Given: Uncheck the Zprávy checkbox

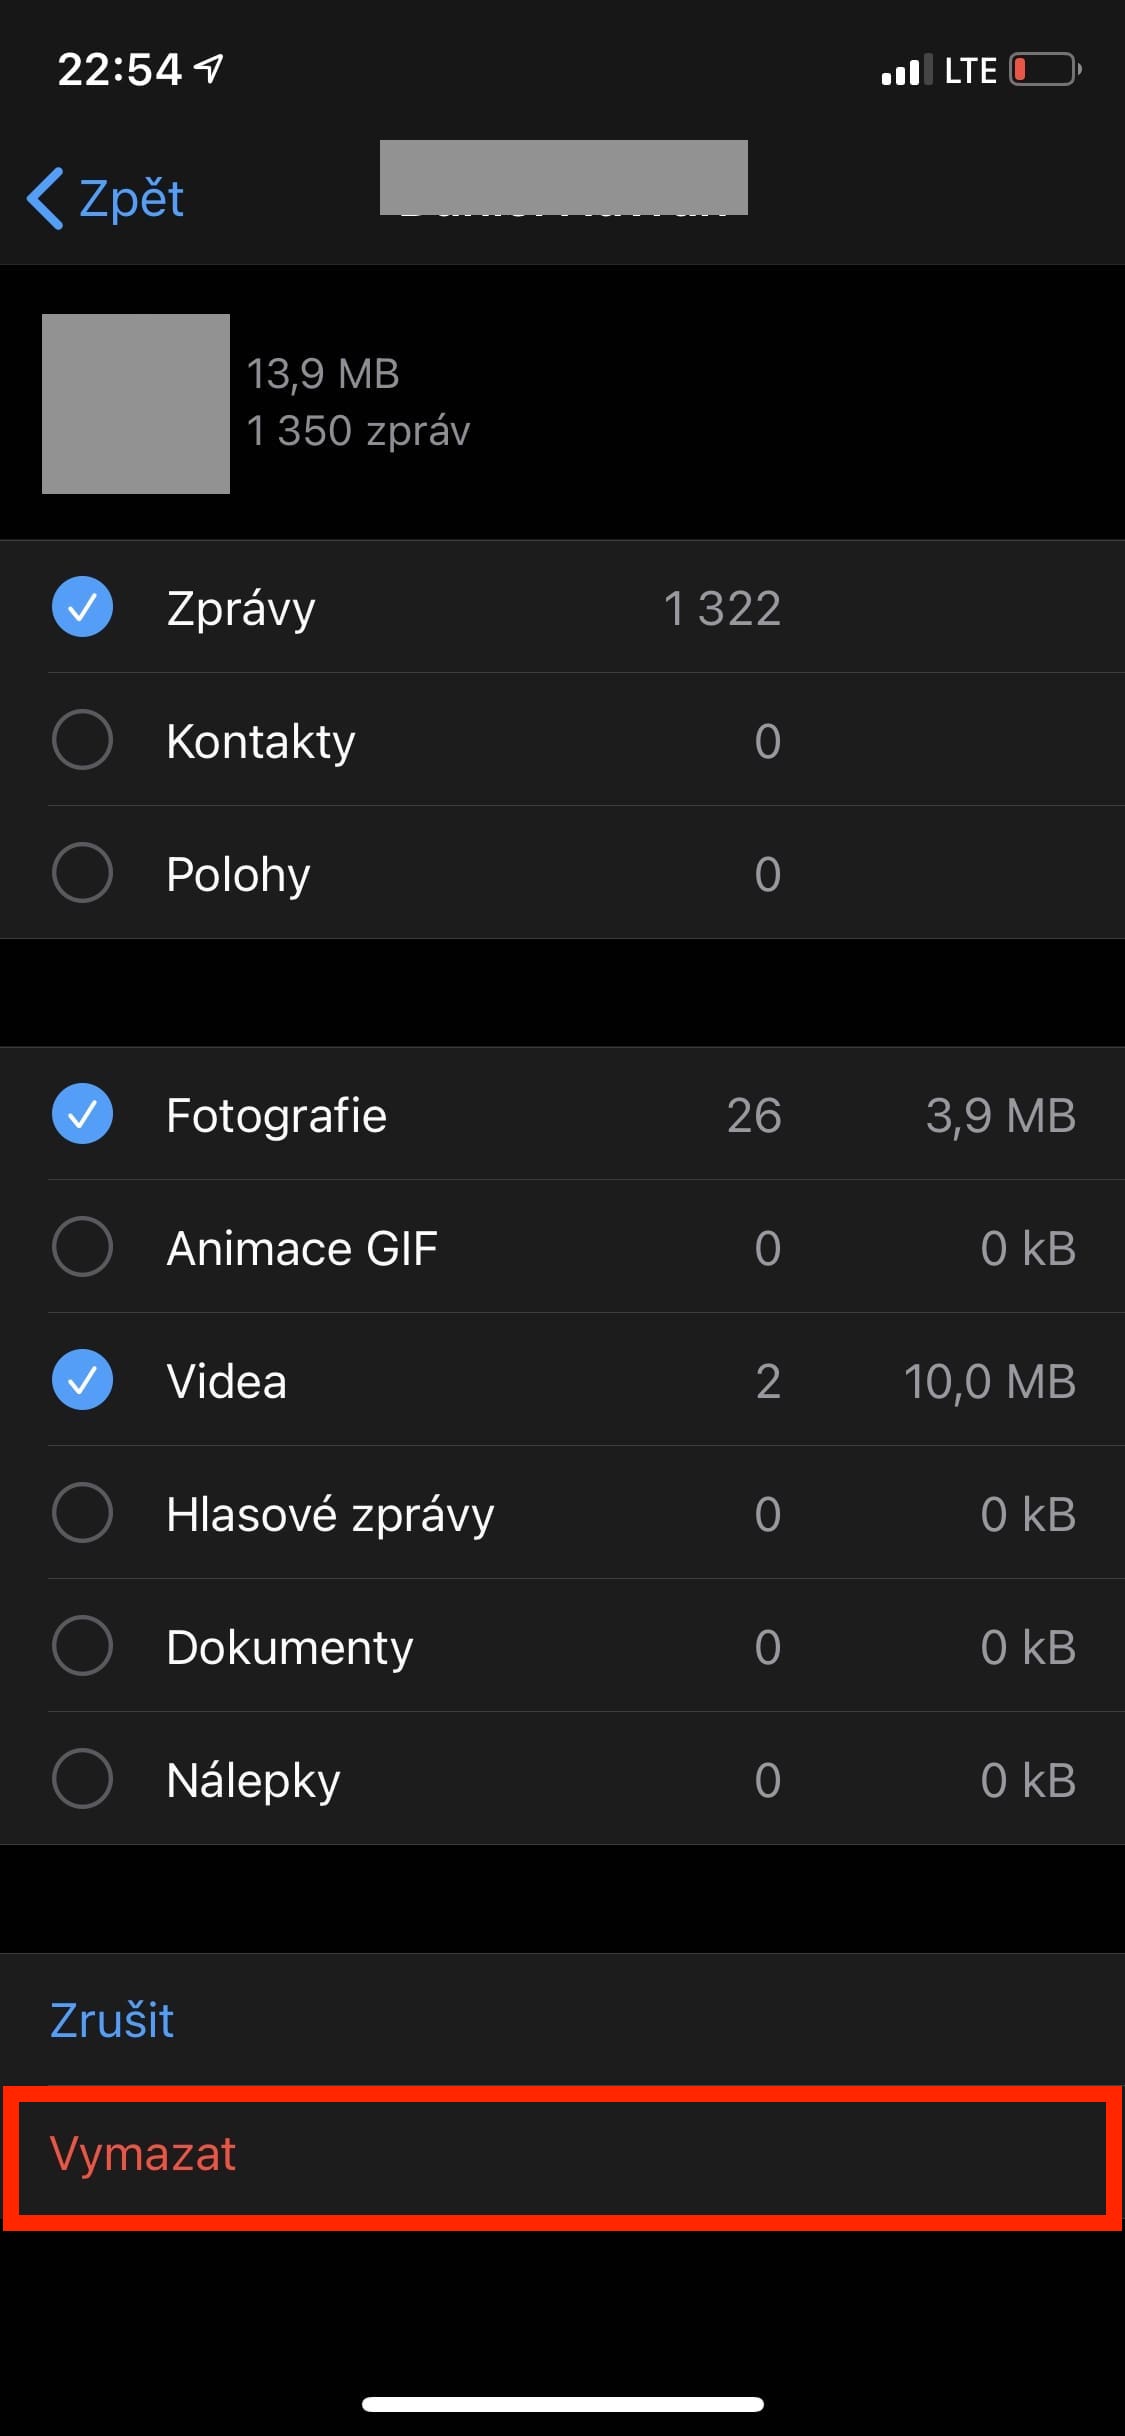Looking at the screenshot, I should [x=82, y=607].
